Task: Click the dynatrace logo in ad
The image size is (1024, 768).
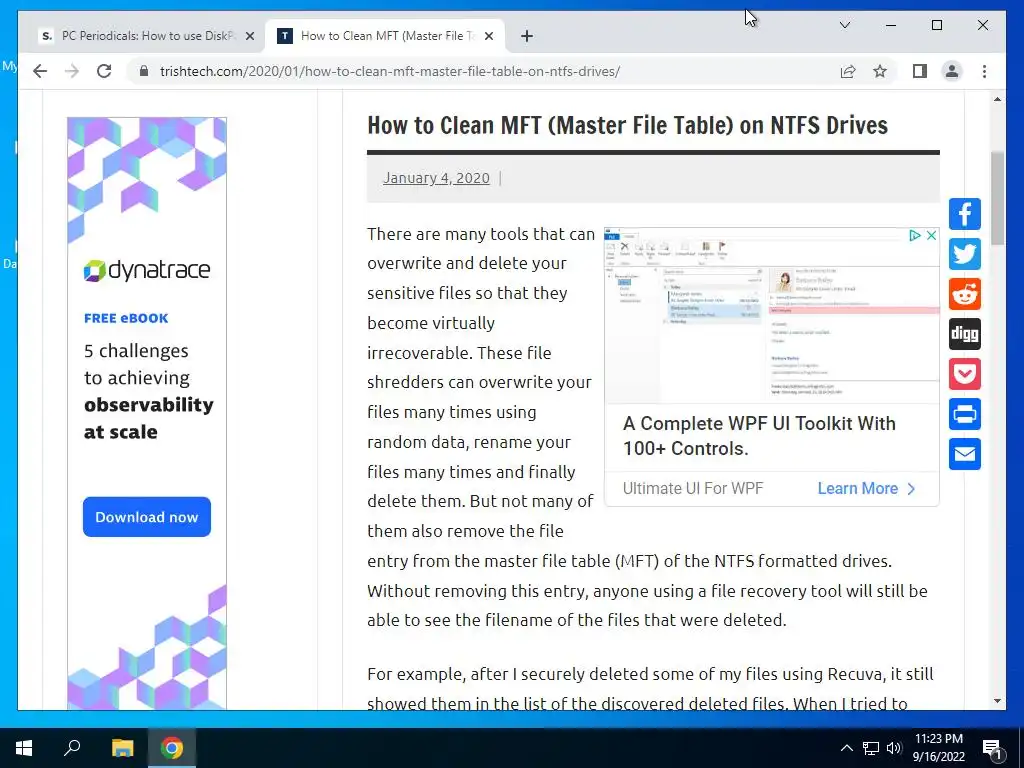Action: point(147,270)
